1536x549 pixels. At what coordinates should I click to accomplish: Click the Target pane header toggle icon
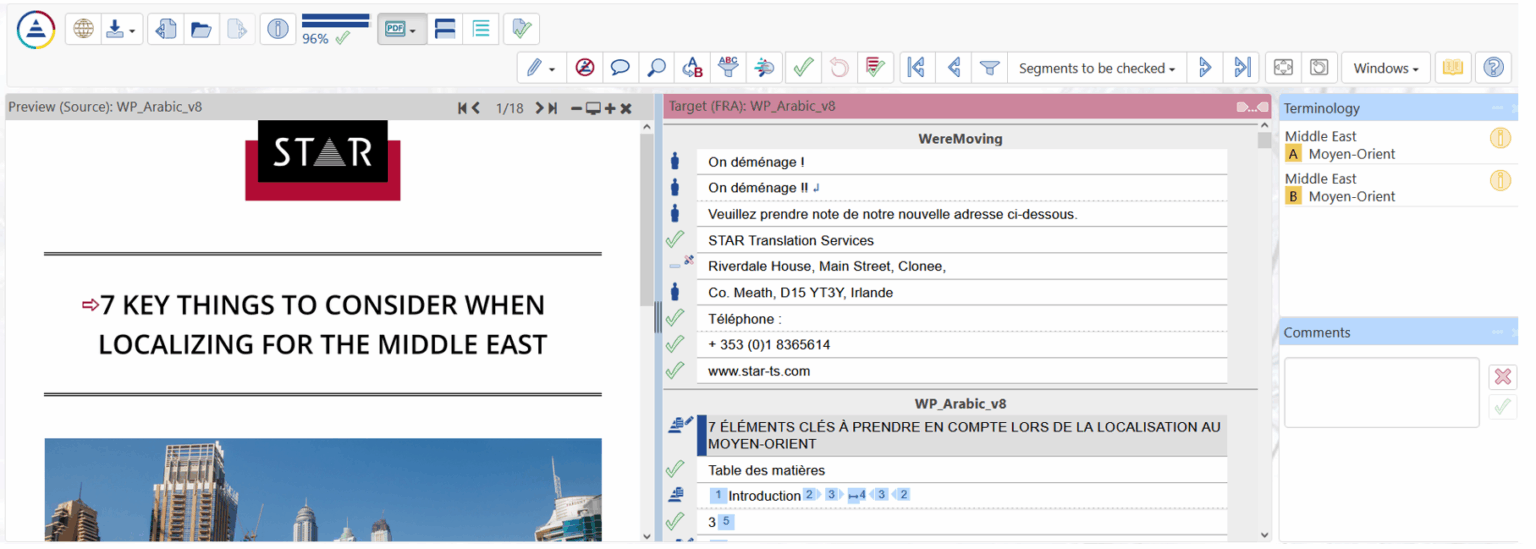(1252, 106)
